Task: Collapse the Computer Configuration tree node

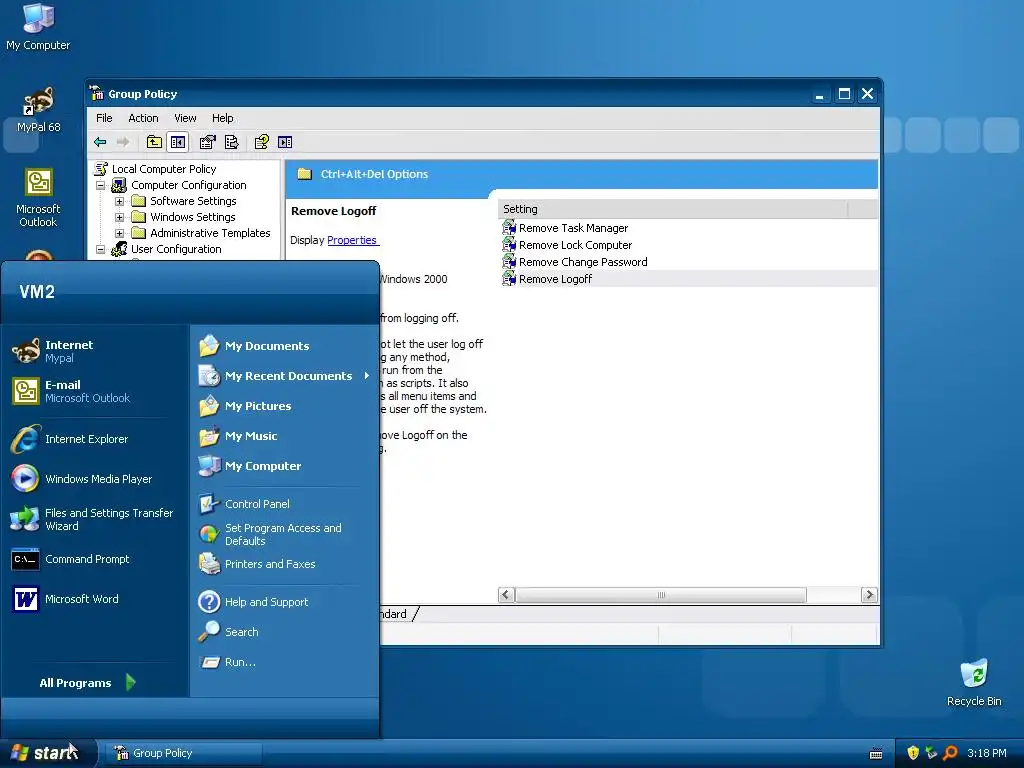Action: 101,185
